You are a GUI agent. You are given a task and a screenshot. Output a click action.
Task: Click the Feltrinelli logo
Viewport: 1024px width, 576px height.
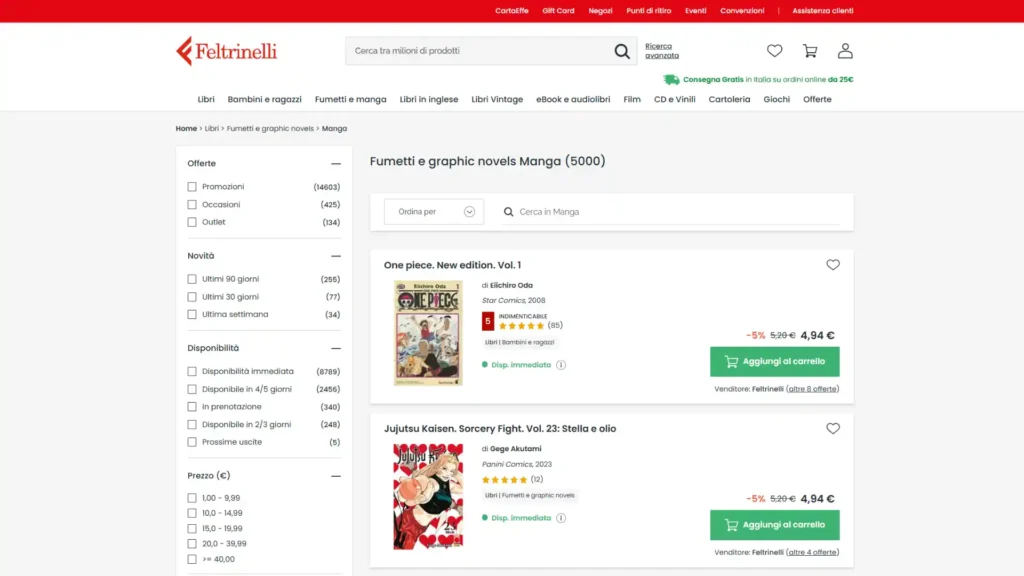pyautogui.click(x=226, y=51)
